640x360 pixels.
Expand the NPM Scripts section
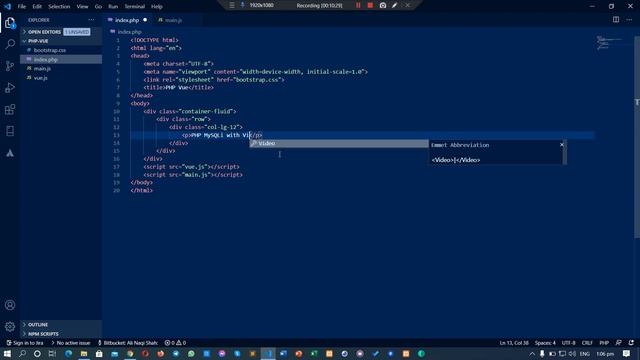(61, 334)
